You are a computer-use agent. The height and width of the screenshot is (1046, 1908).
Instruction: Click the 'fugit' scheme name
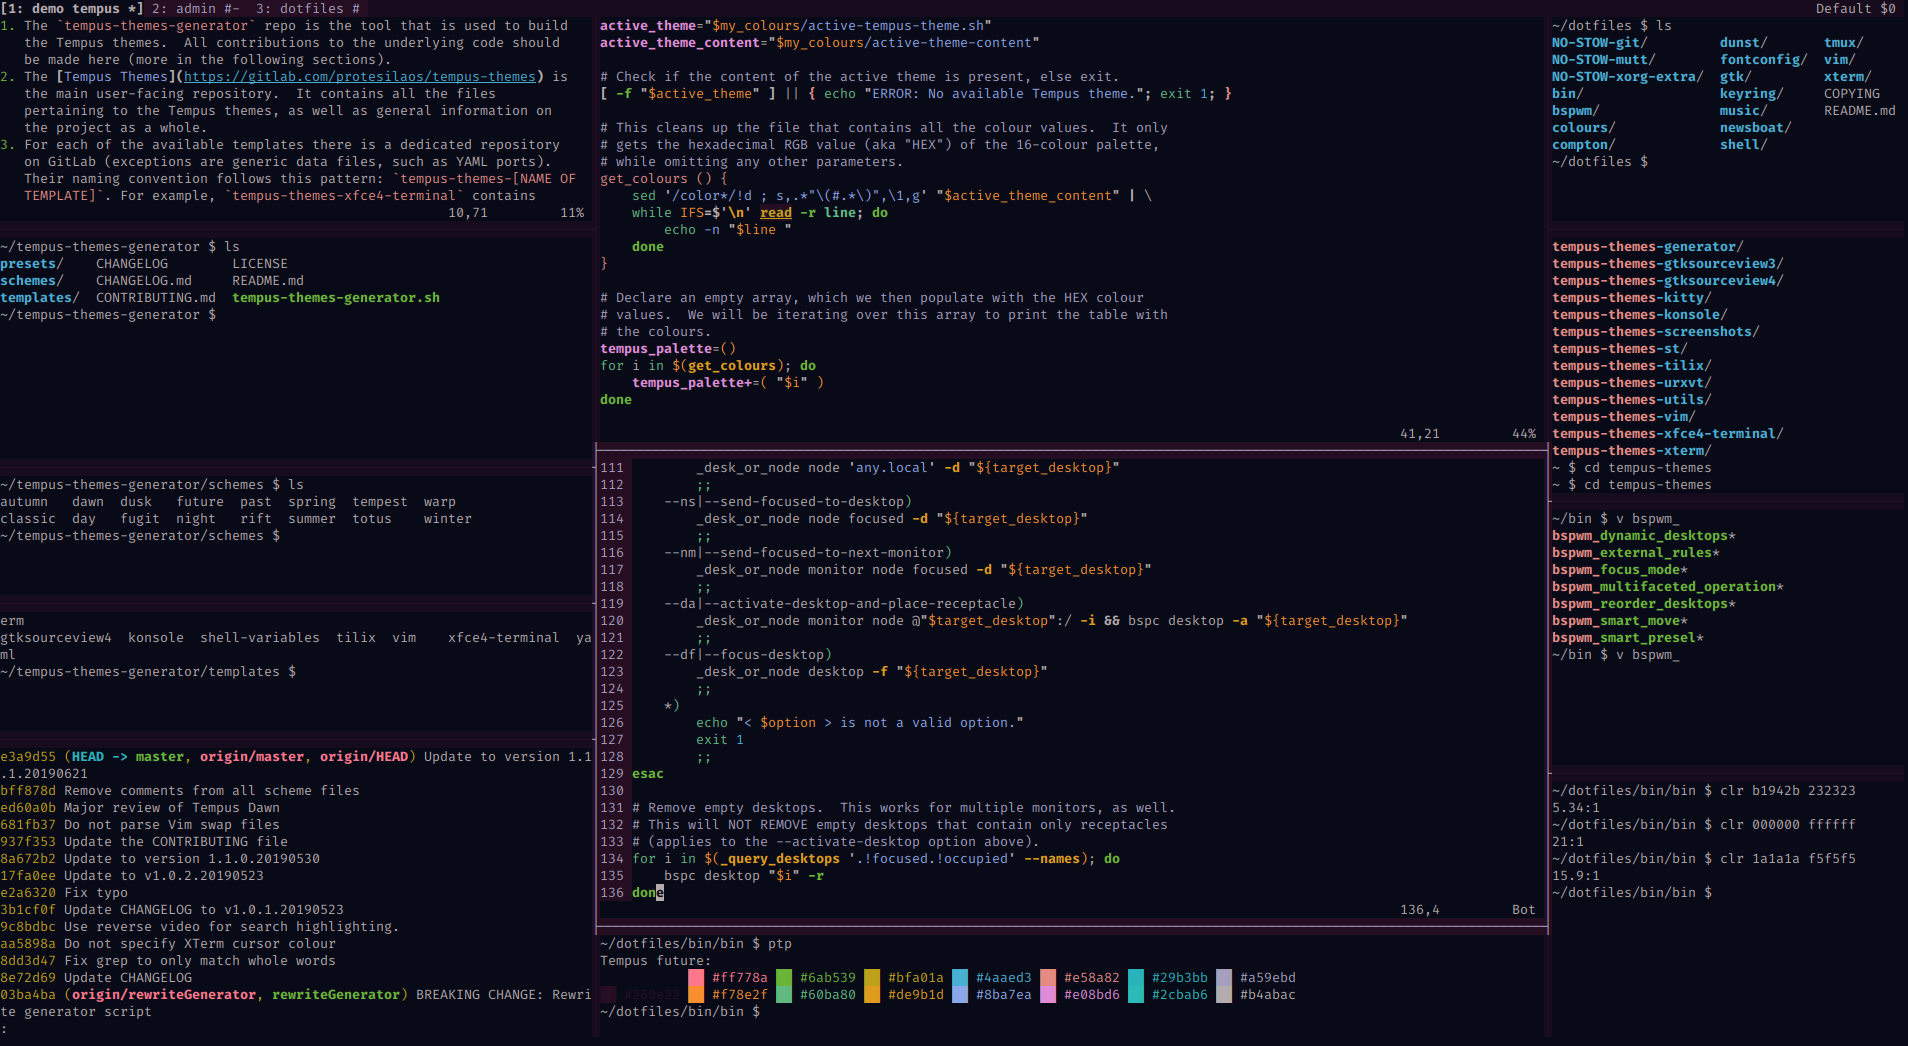pos(140,519)
